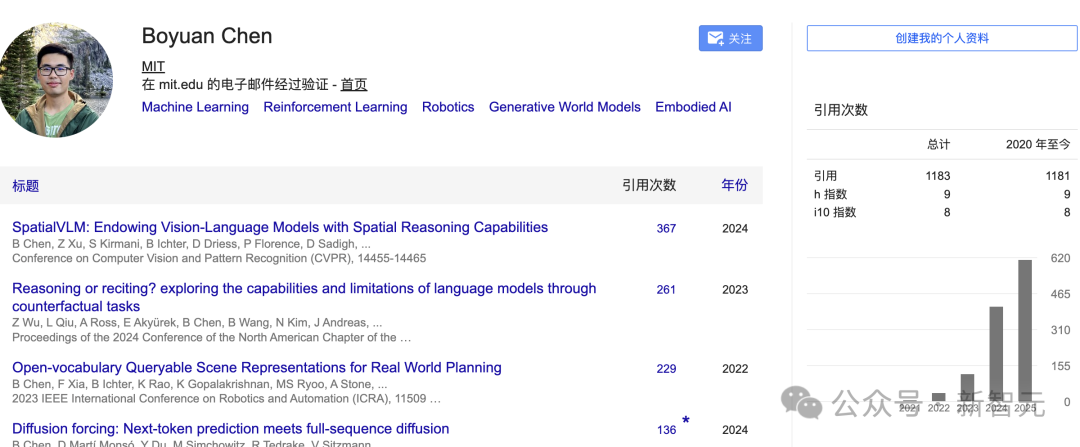Click the tallest 2025 citation bar

(x=1025, y=330)
